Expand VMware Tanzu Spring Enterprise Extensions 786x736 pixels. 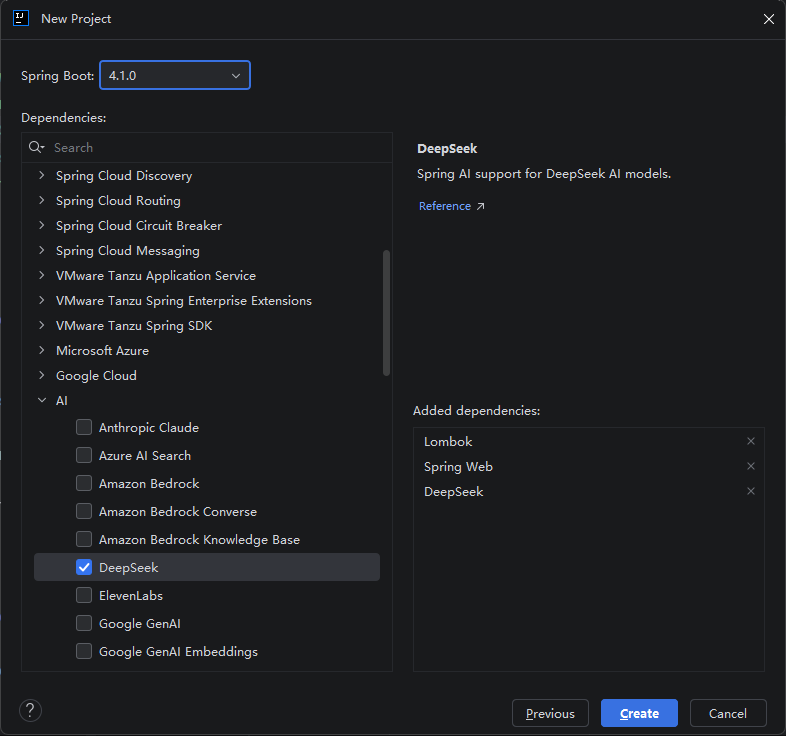click(42, 300)
